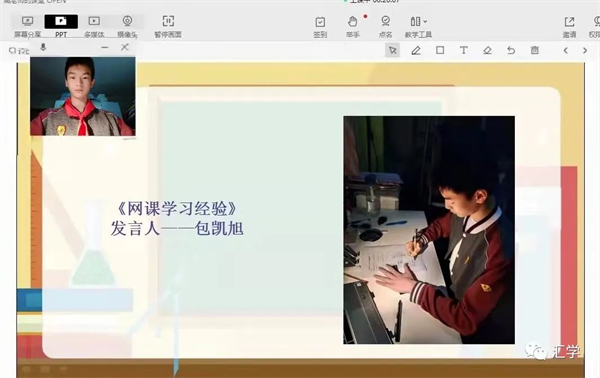The height and width of the screenshot is (378, 600).
Task: Minimize the floating video window
Action: point(105,47)
